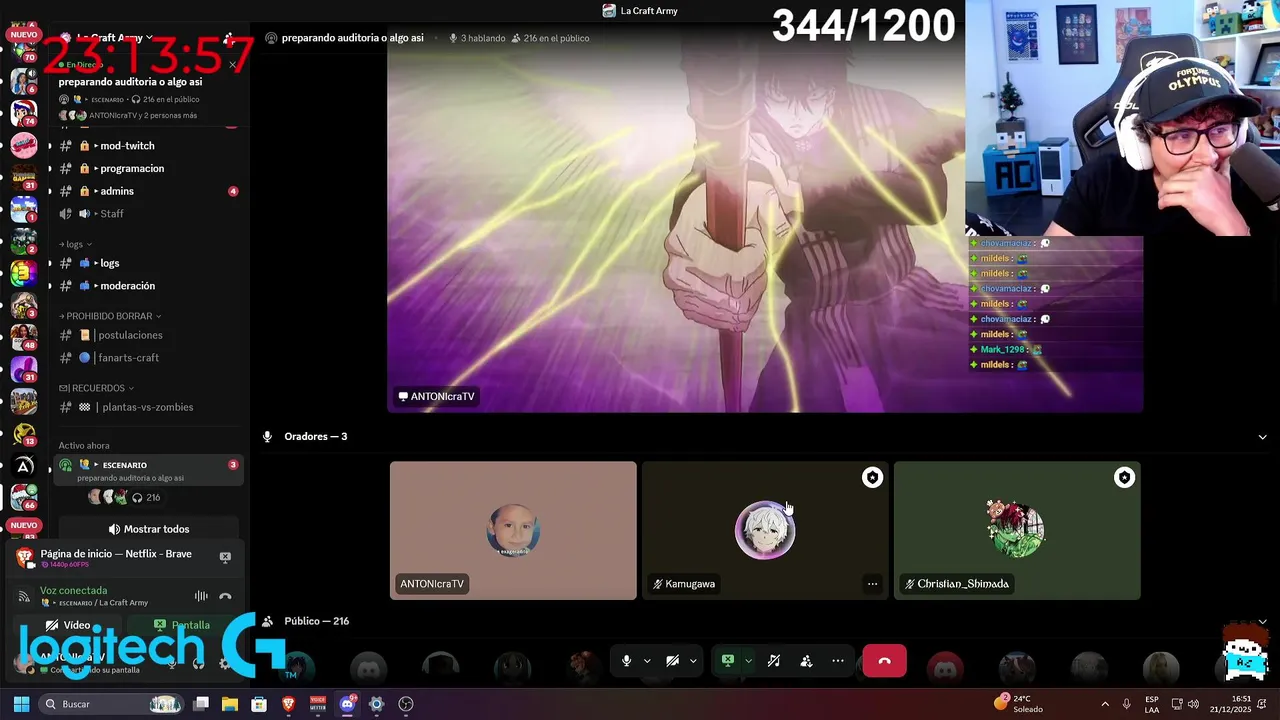Open the plantas-vs-zombies channel
This screenshot has width=1280, height=720.
(149, 407)
